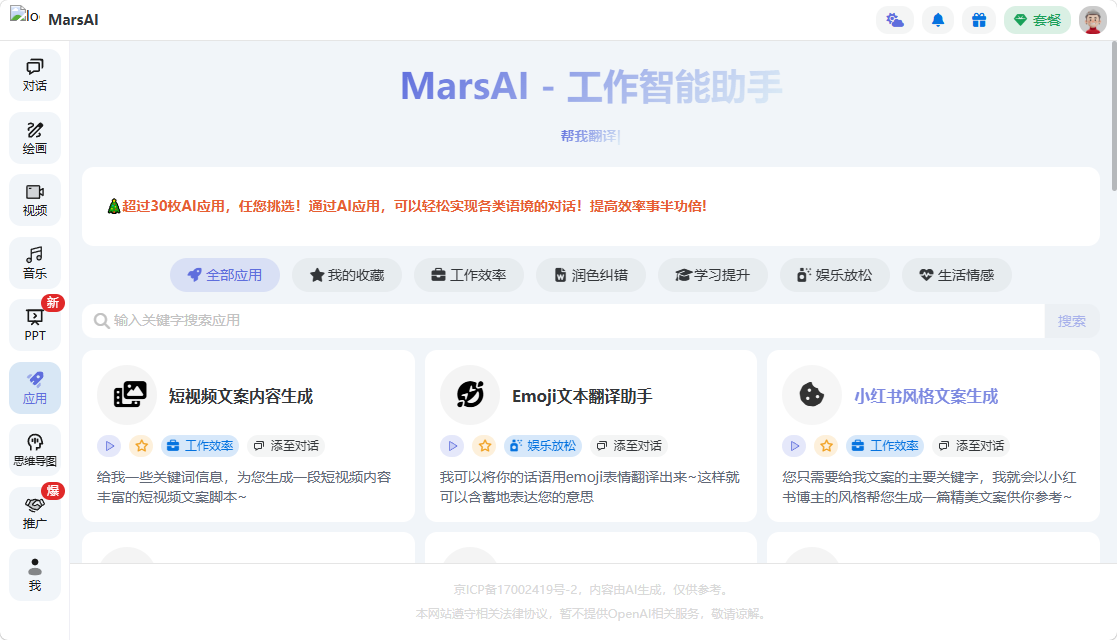Screen dimensions: 1117x640
Task: Click 添至对话 on 短视频文案内容生成 card
Action: pyautogui.click(x=286, y=446)
